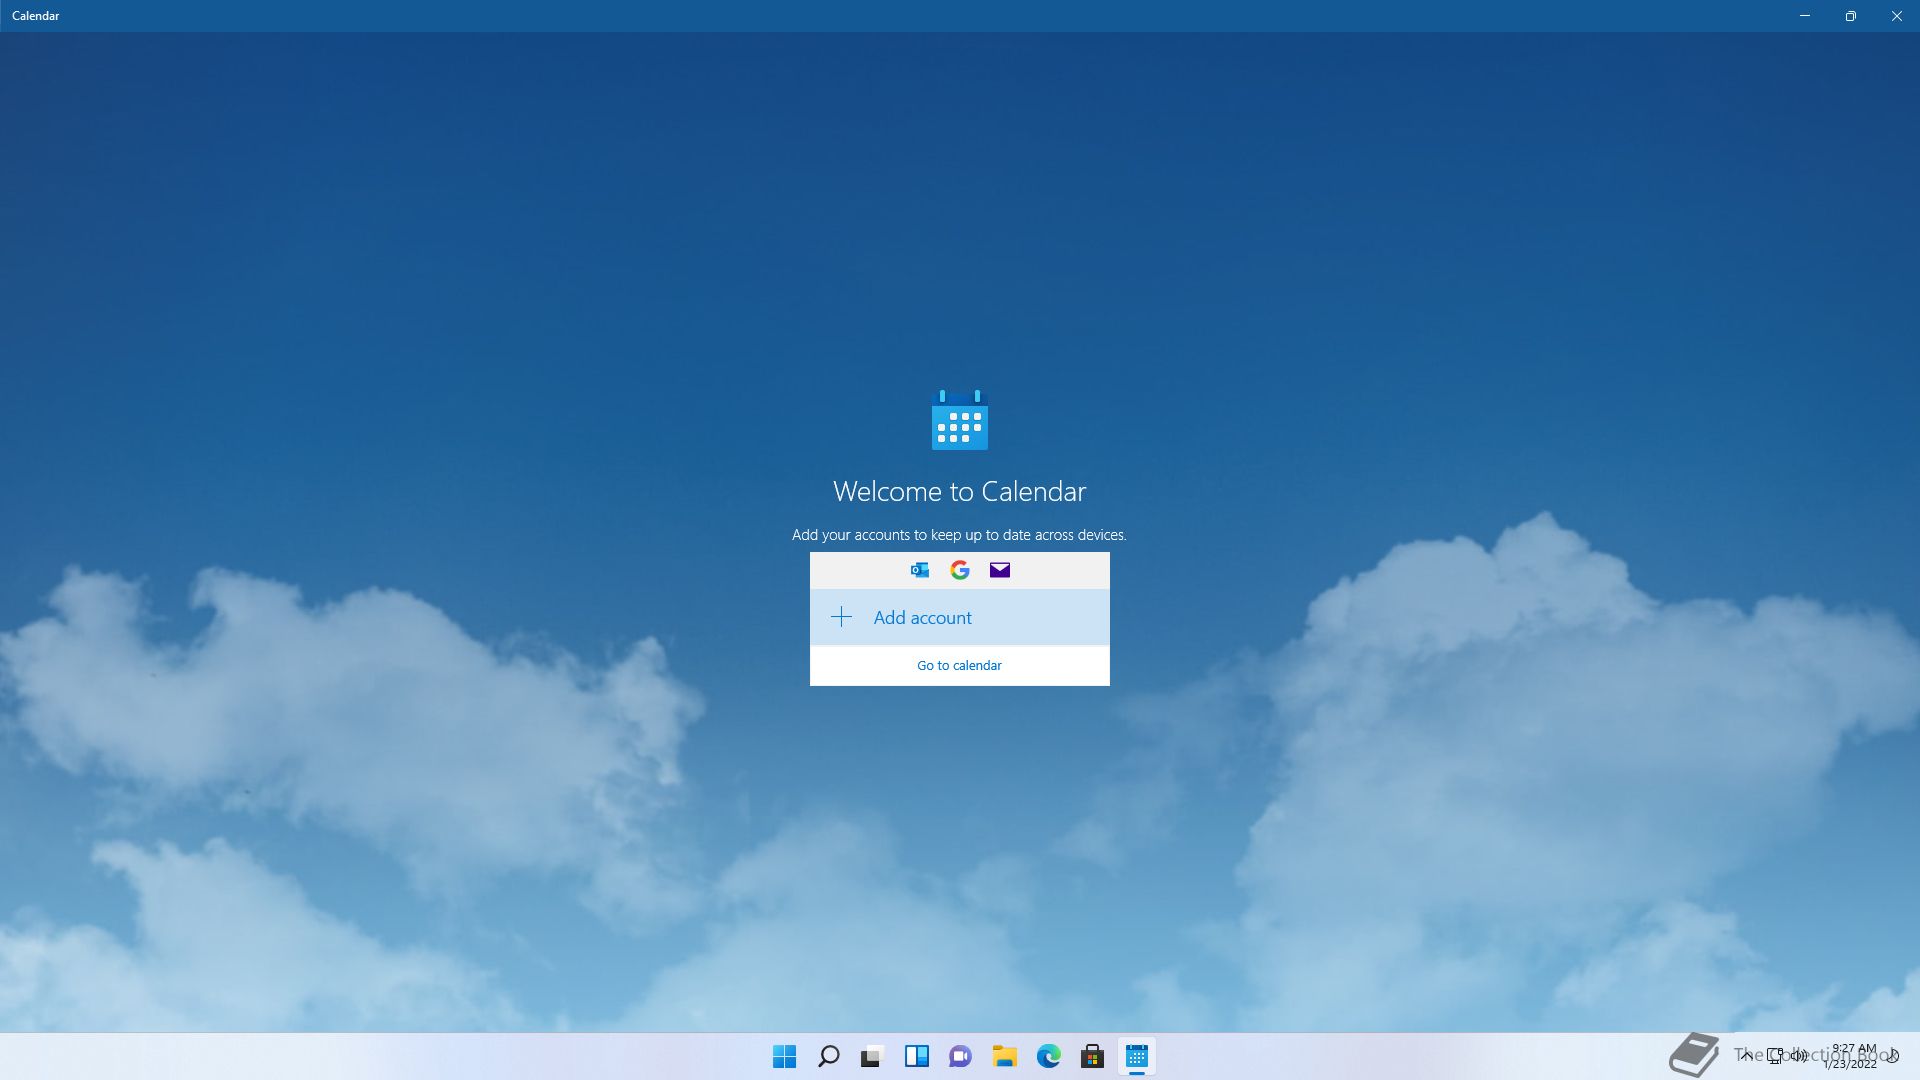This screenshot has width=1920, height=1080.
Task: Launch Microsoft Edge from taskbar
Action: [1049, 1056]
